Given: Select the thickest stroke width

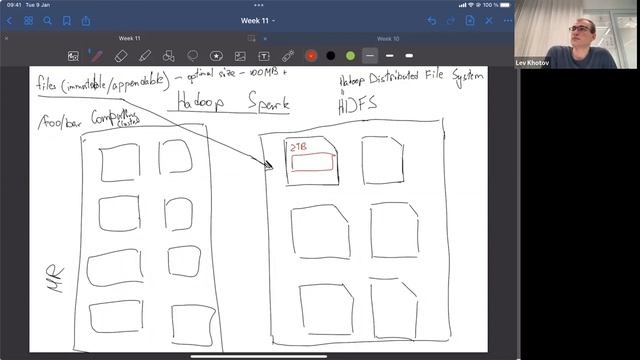Looking at the screenshot, I should tap(409, 56).
